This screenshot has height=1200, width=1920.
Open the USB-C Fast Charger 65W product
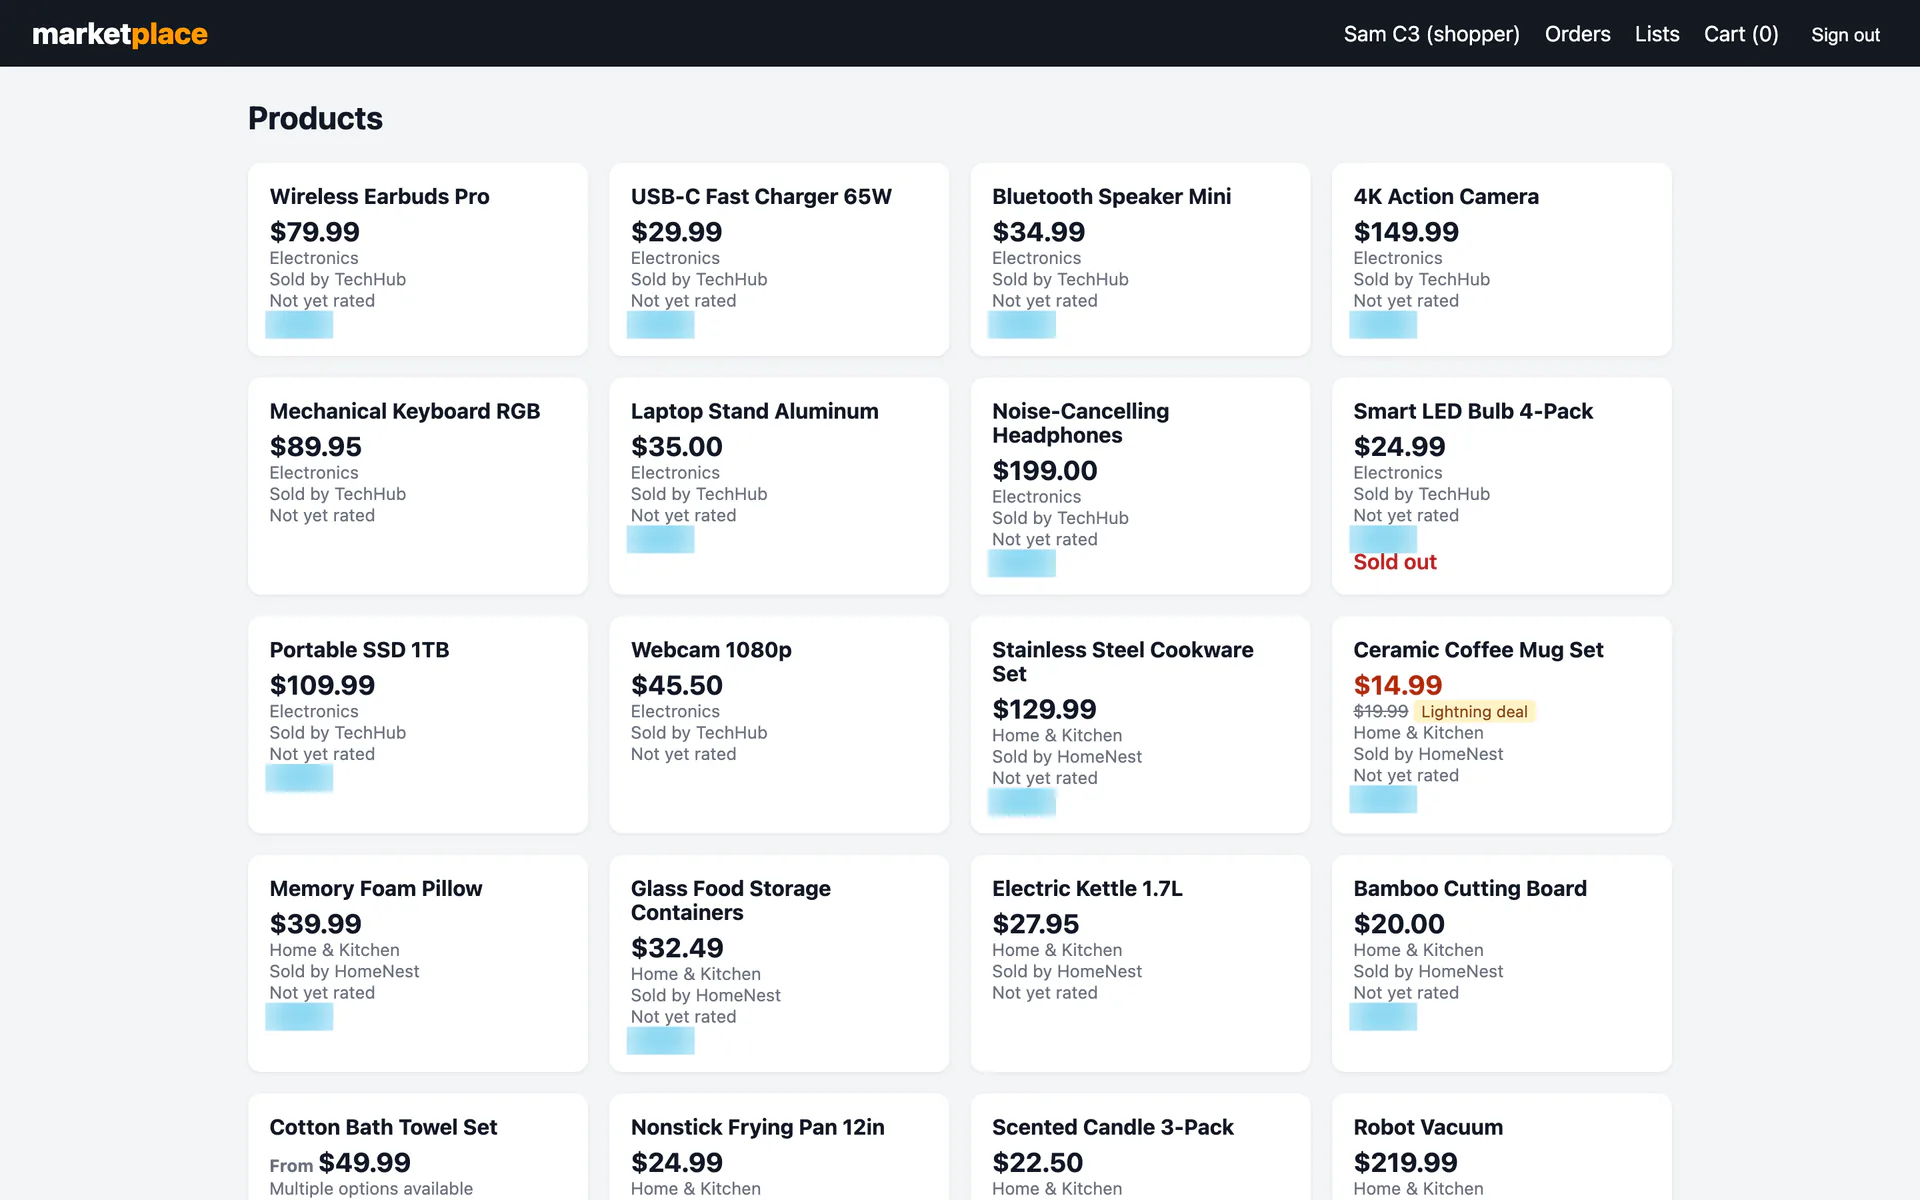[x=761, y=196]
